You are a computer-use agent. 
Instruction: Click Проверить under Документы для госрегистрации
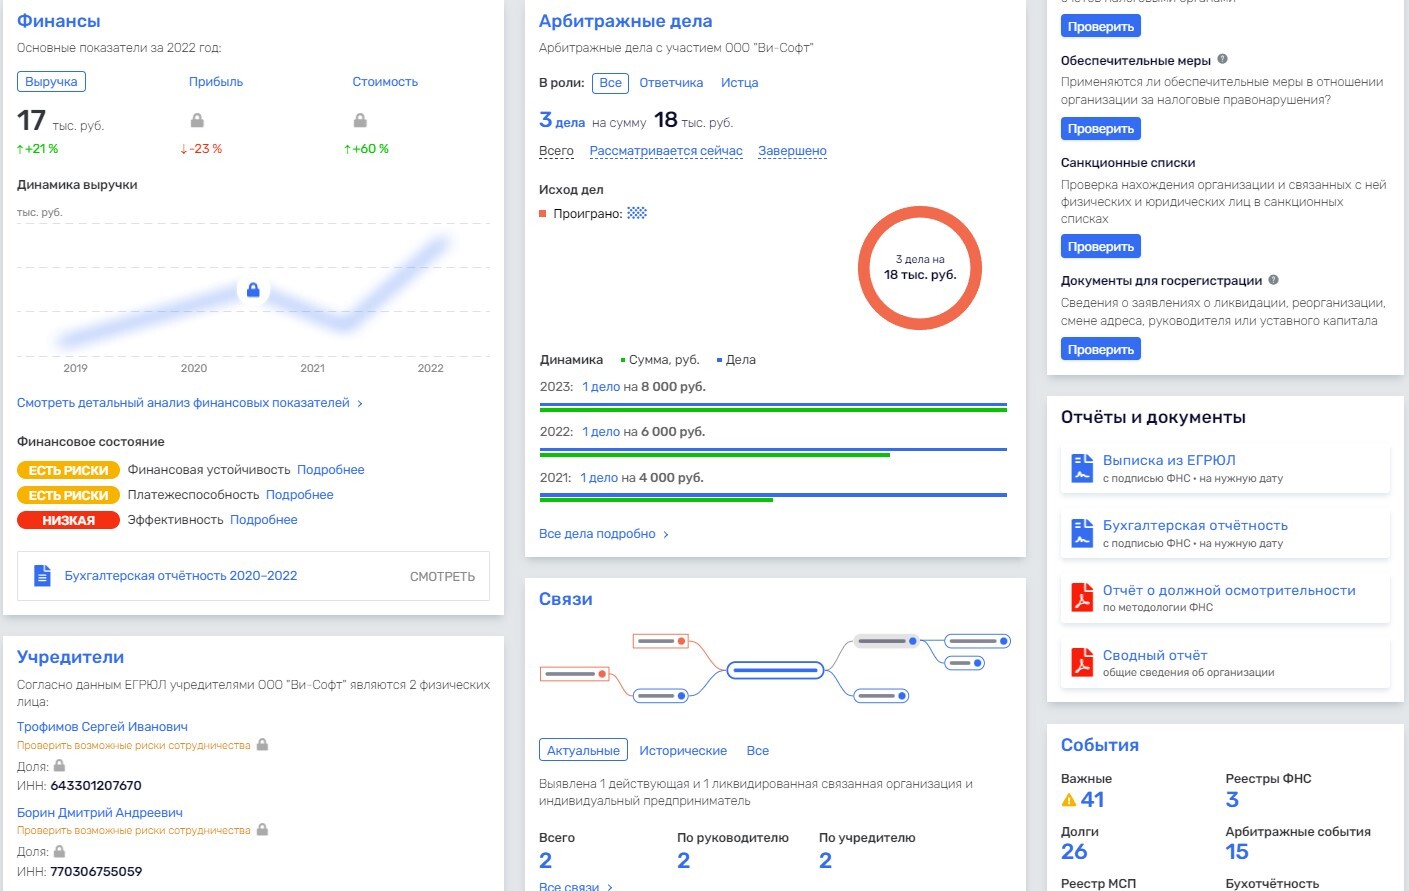[1101, 350]
